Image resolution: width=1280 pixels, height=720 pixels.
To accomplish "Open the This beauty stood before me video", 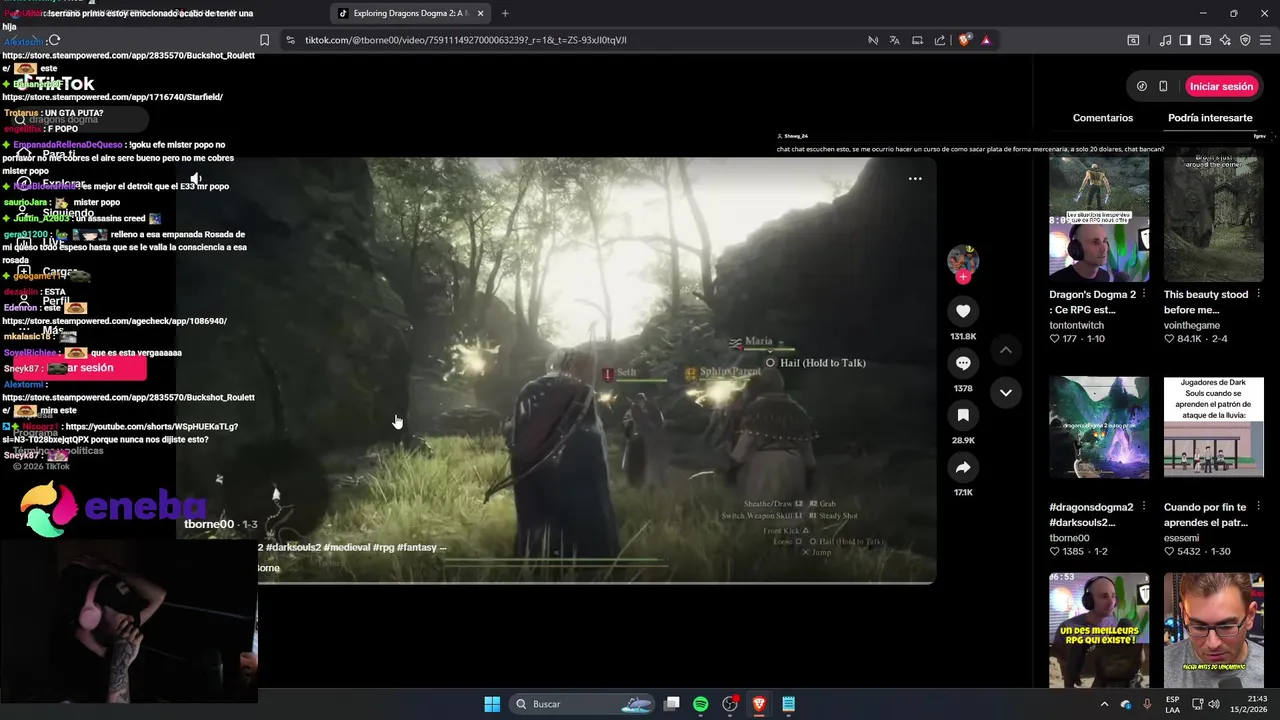I will 1213,218.
